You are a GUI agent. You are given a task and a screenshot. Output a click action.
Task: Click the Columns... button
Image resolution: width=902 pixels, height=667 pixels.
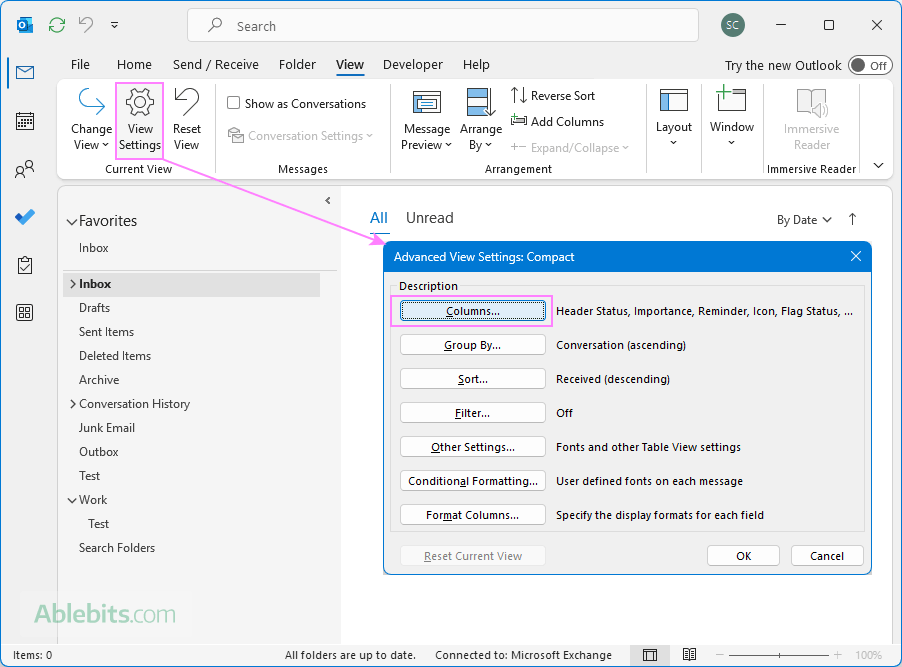(x=473, y=311)
